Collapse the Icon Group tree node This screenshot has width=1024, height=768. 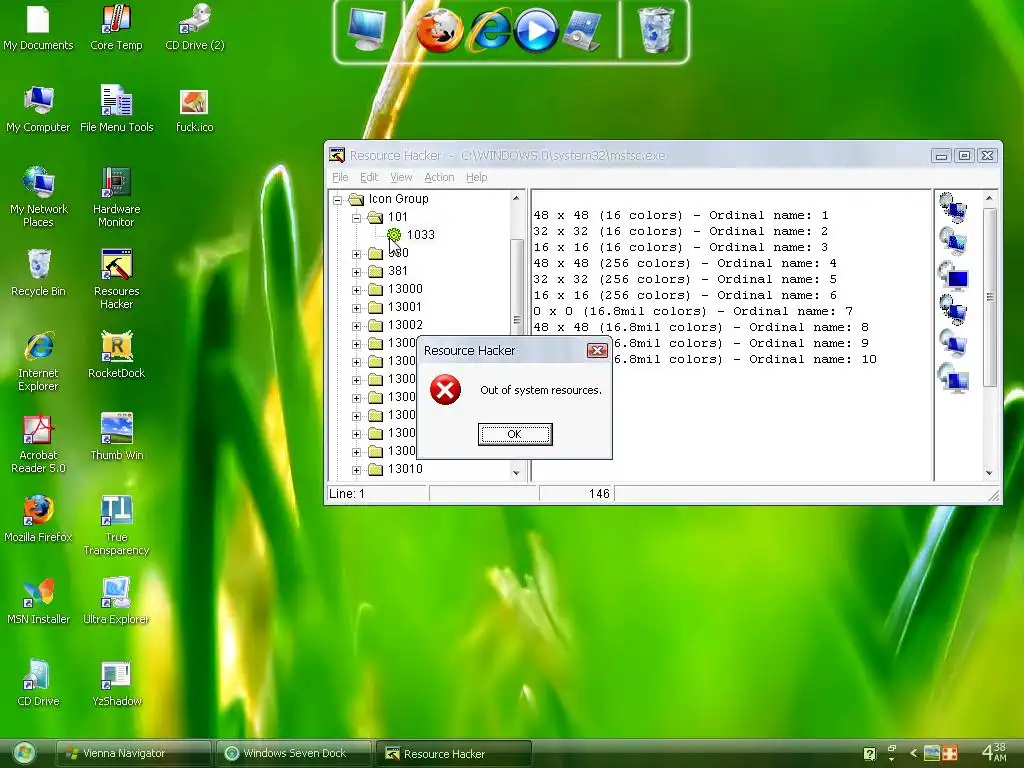pyautogui.click(x=338, y=200)
